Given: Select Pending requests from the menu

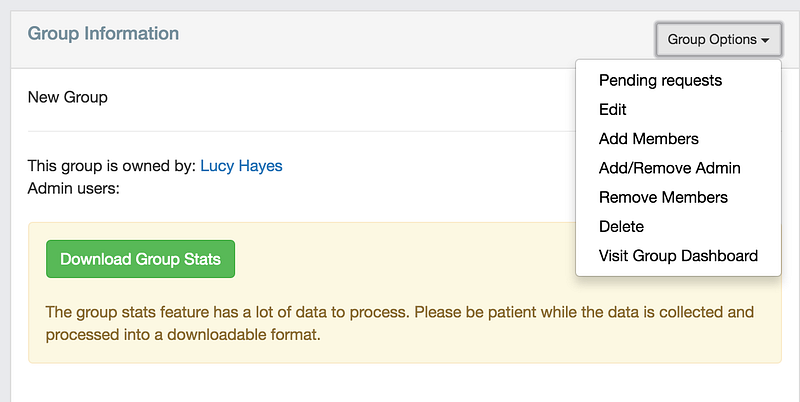Looking at the screenshot, I should click(660, 80).
